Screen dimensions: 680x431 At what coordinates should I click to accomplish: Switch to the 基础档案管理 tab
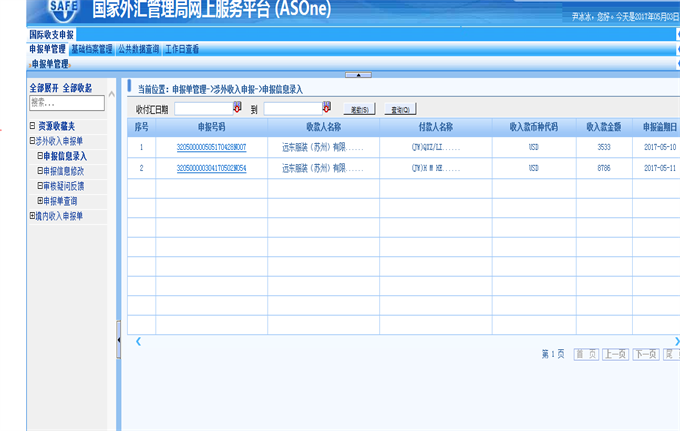click(92, 48)
